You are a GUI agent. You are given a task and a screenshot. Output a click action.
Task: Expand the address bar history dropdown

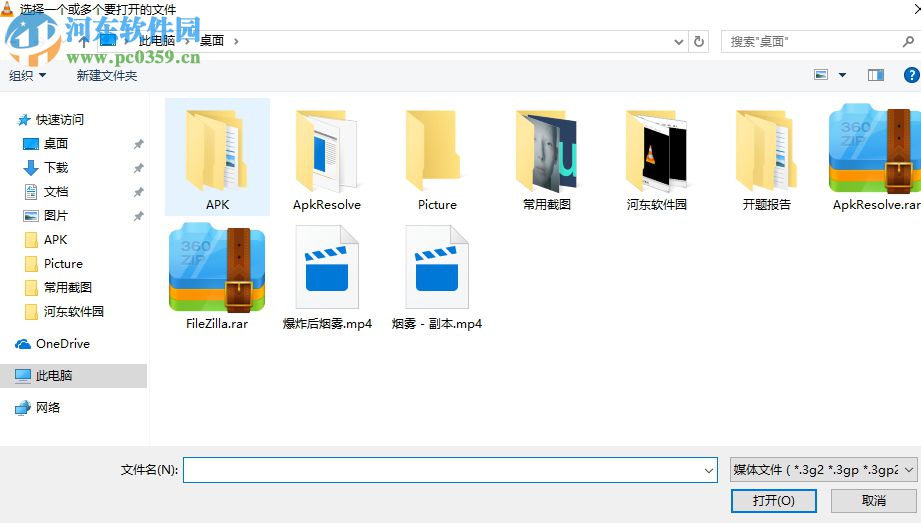[x=678, y=42]
